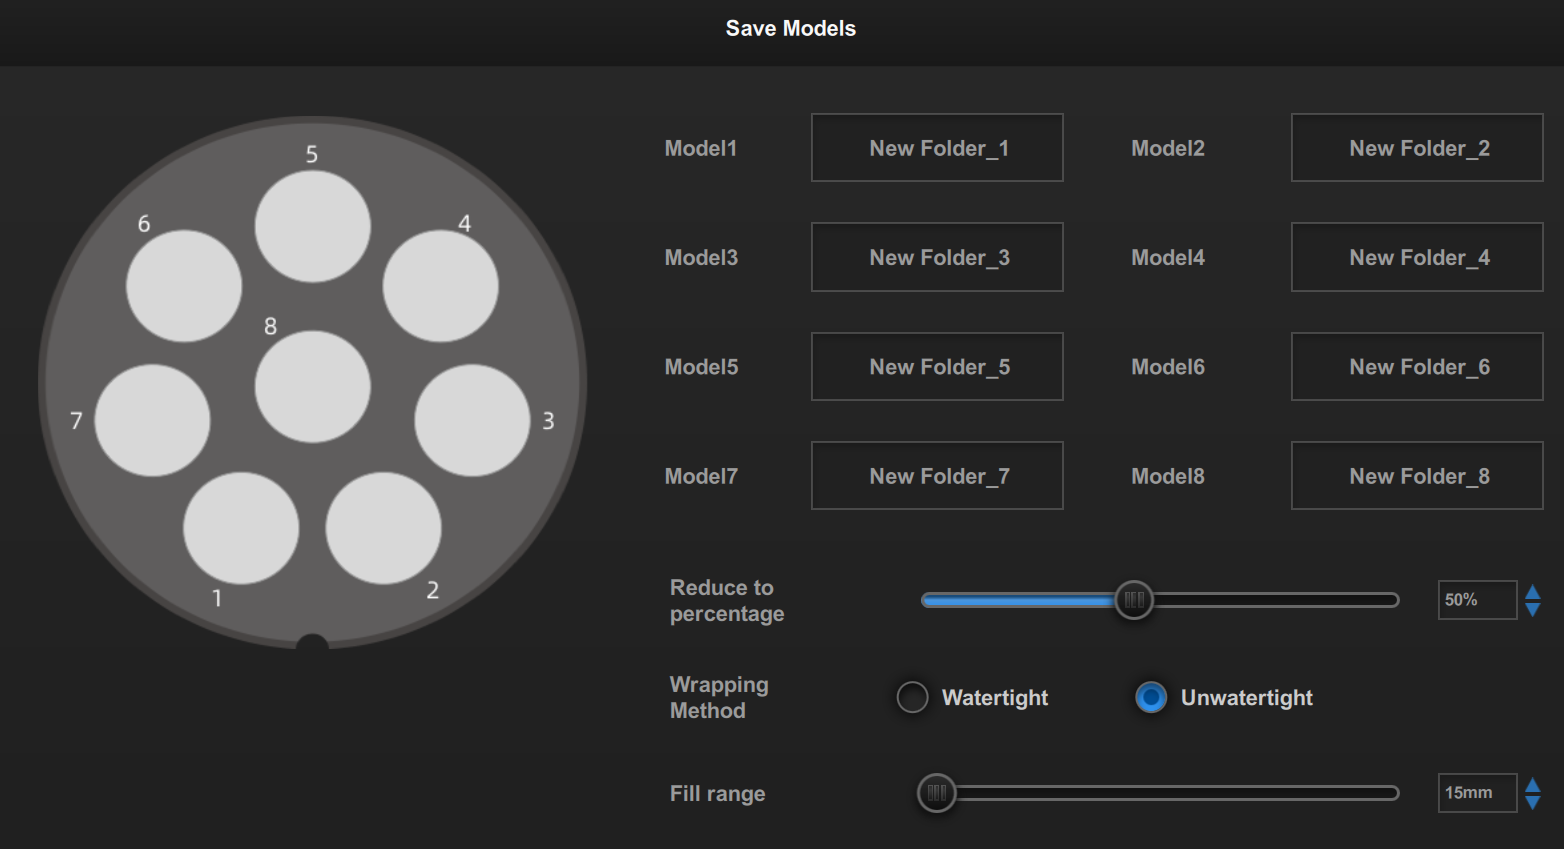Click the Fill range slider handle

point(937,793)
